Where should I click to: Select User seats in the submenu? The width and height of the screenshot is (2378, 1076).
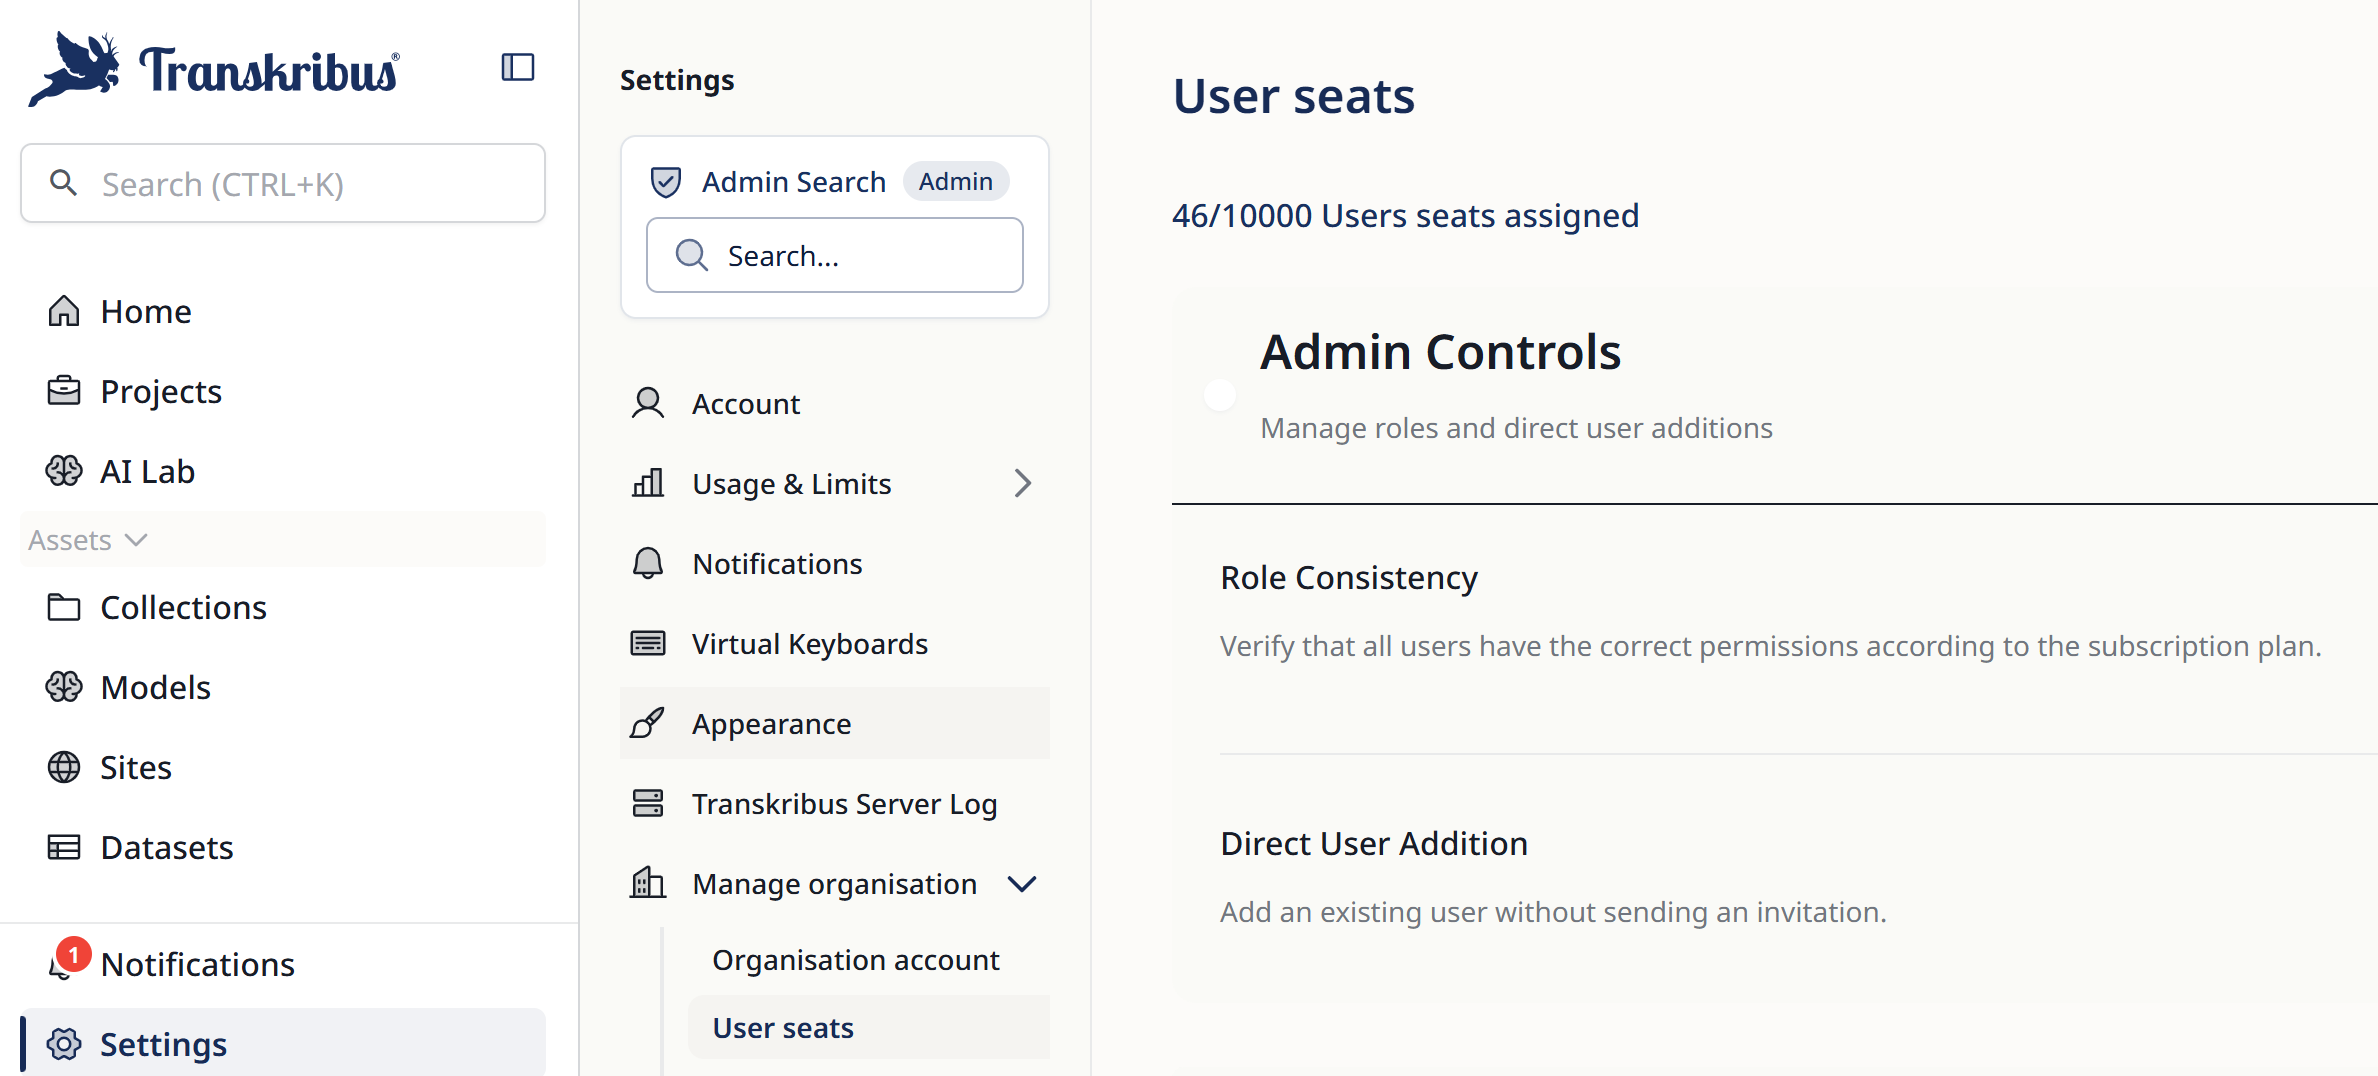[783, 1028]
